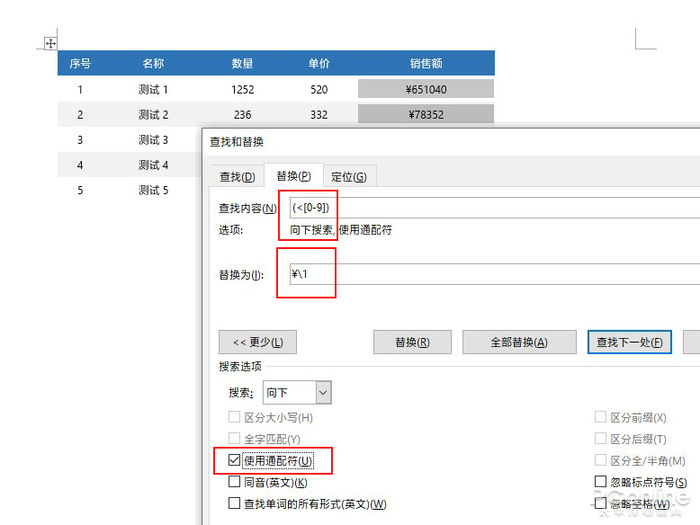The width and height of the screenshot is (700, 525).
Task: Click the 查找和替换 dialog title bar
Action: (451, 142)
